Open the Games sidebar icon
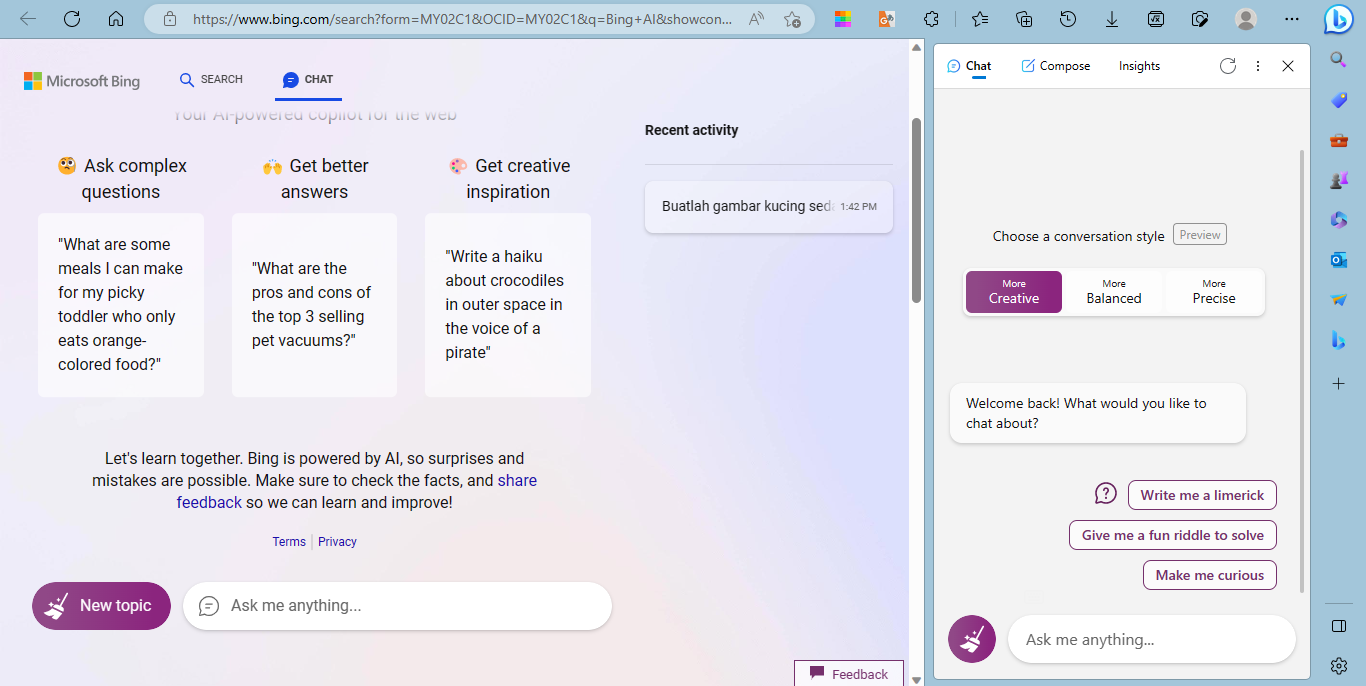 pyautogui.click(x=1339, y=179)
